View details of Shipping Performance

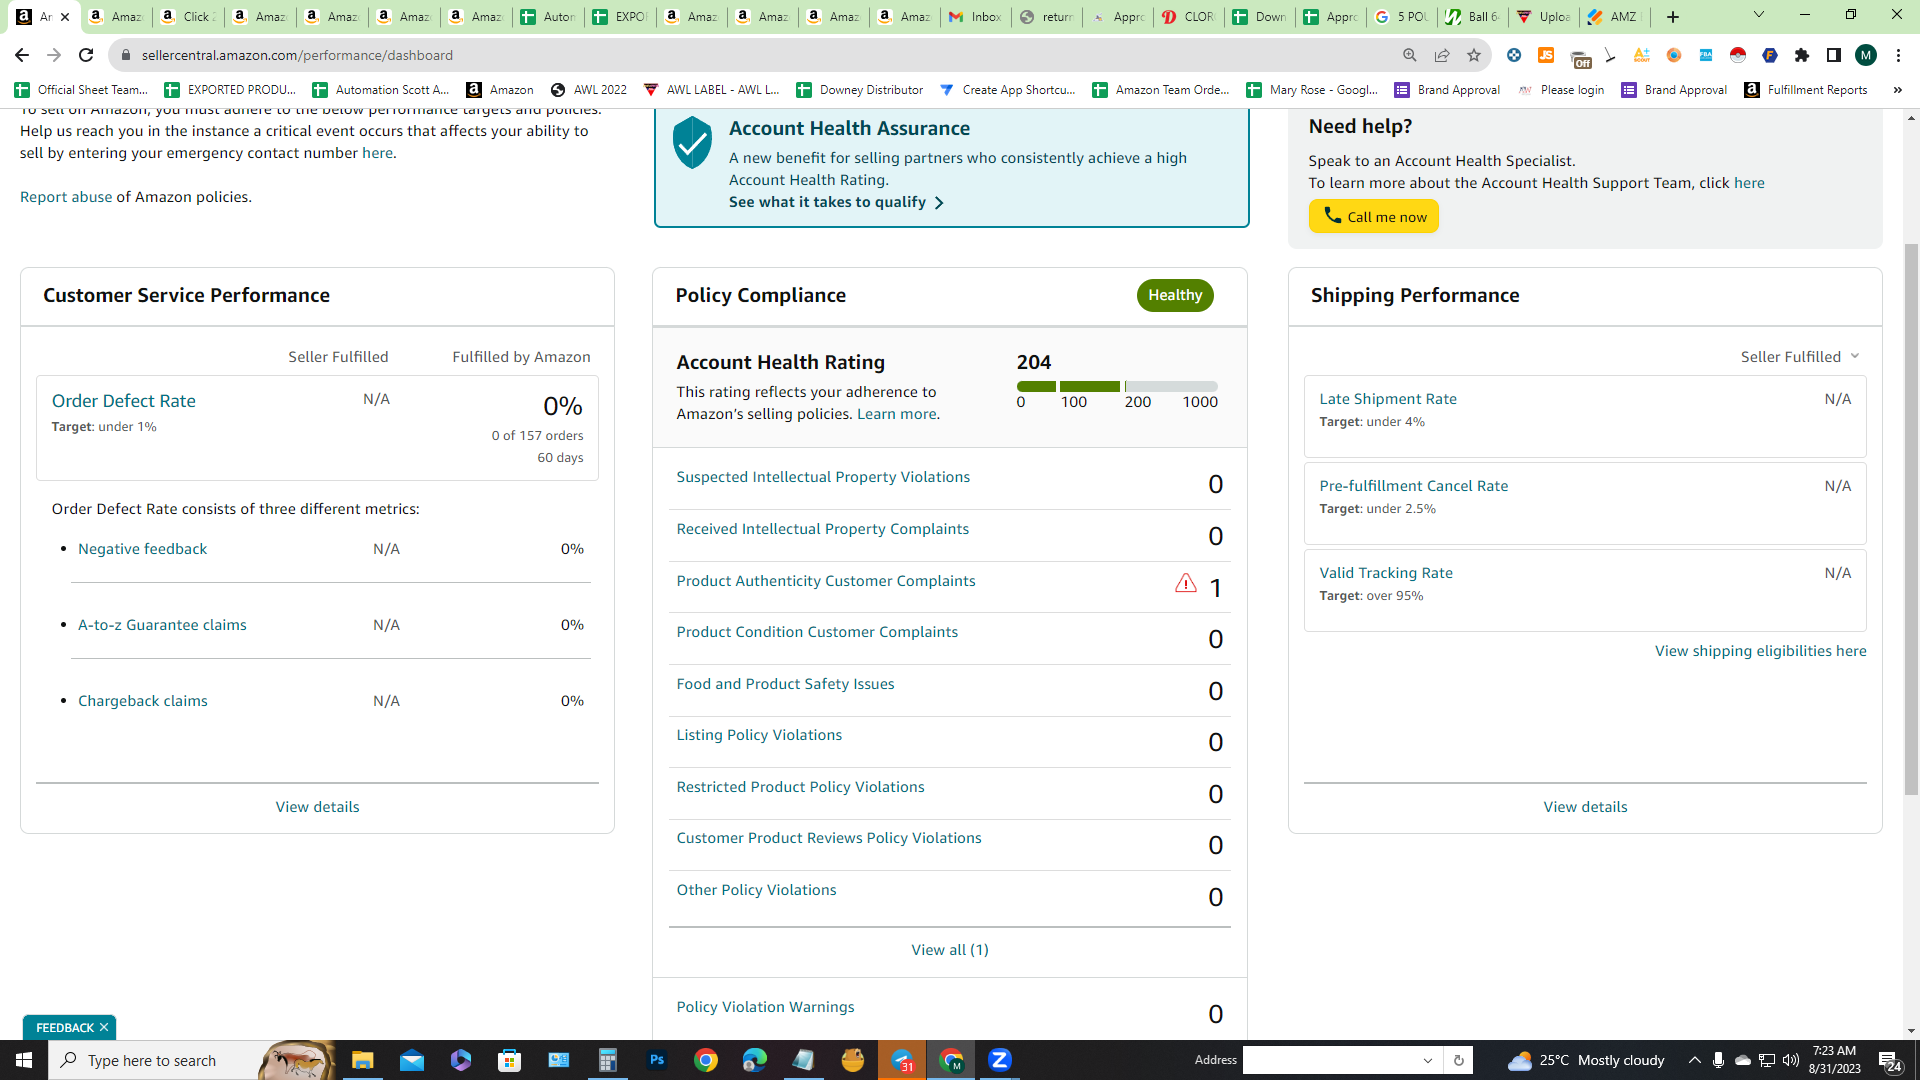click(1585, 807)
